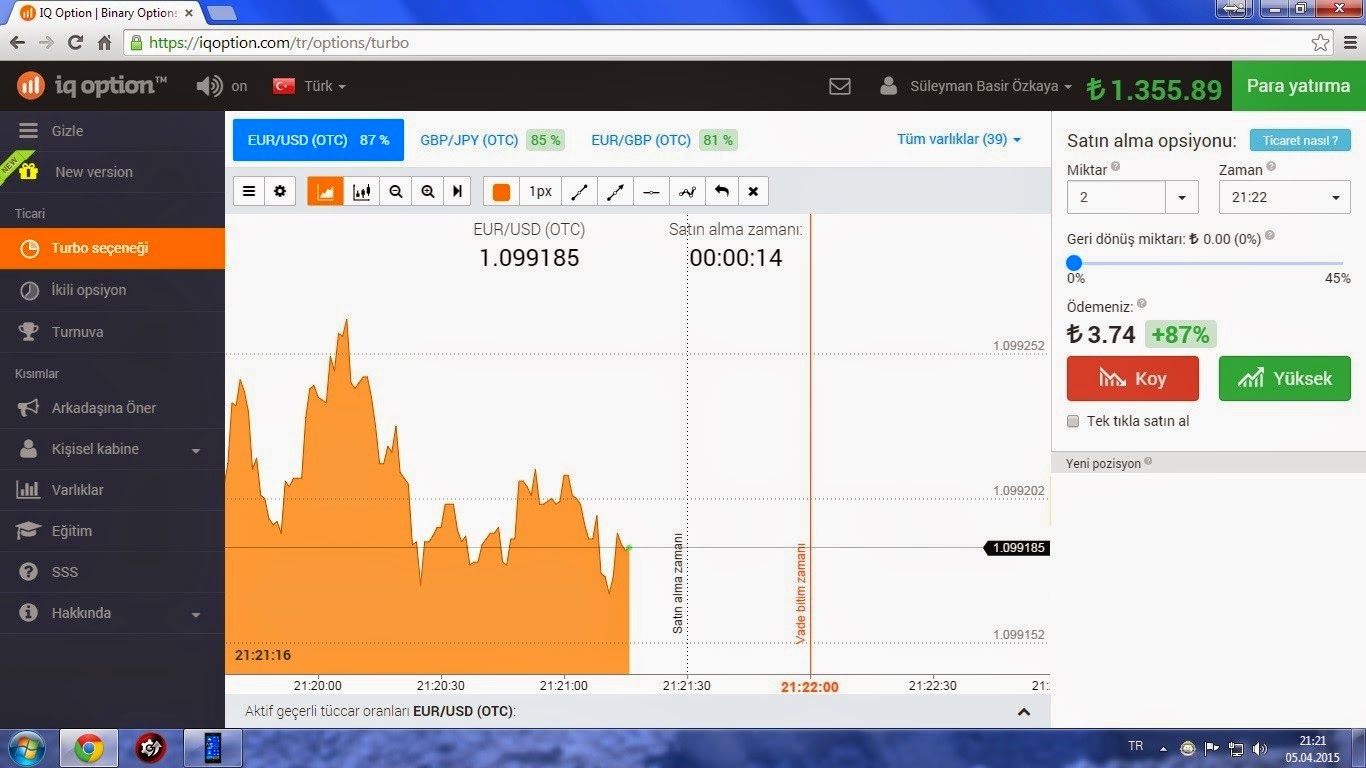Switch to candlestick chart type
The image size is (1366, 768).
pyautogui.click(x=361, y=191)
